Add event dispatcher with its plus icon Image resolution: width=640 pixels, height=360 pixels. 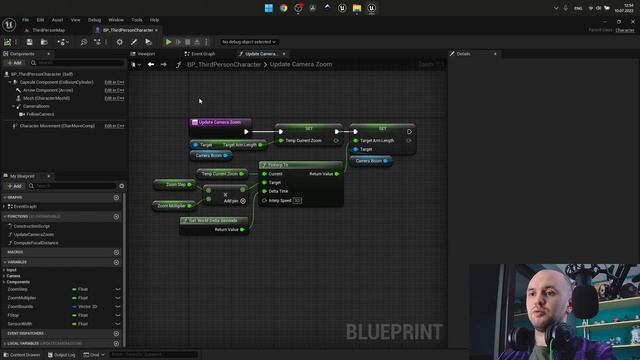coord(116,333)
